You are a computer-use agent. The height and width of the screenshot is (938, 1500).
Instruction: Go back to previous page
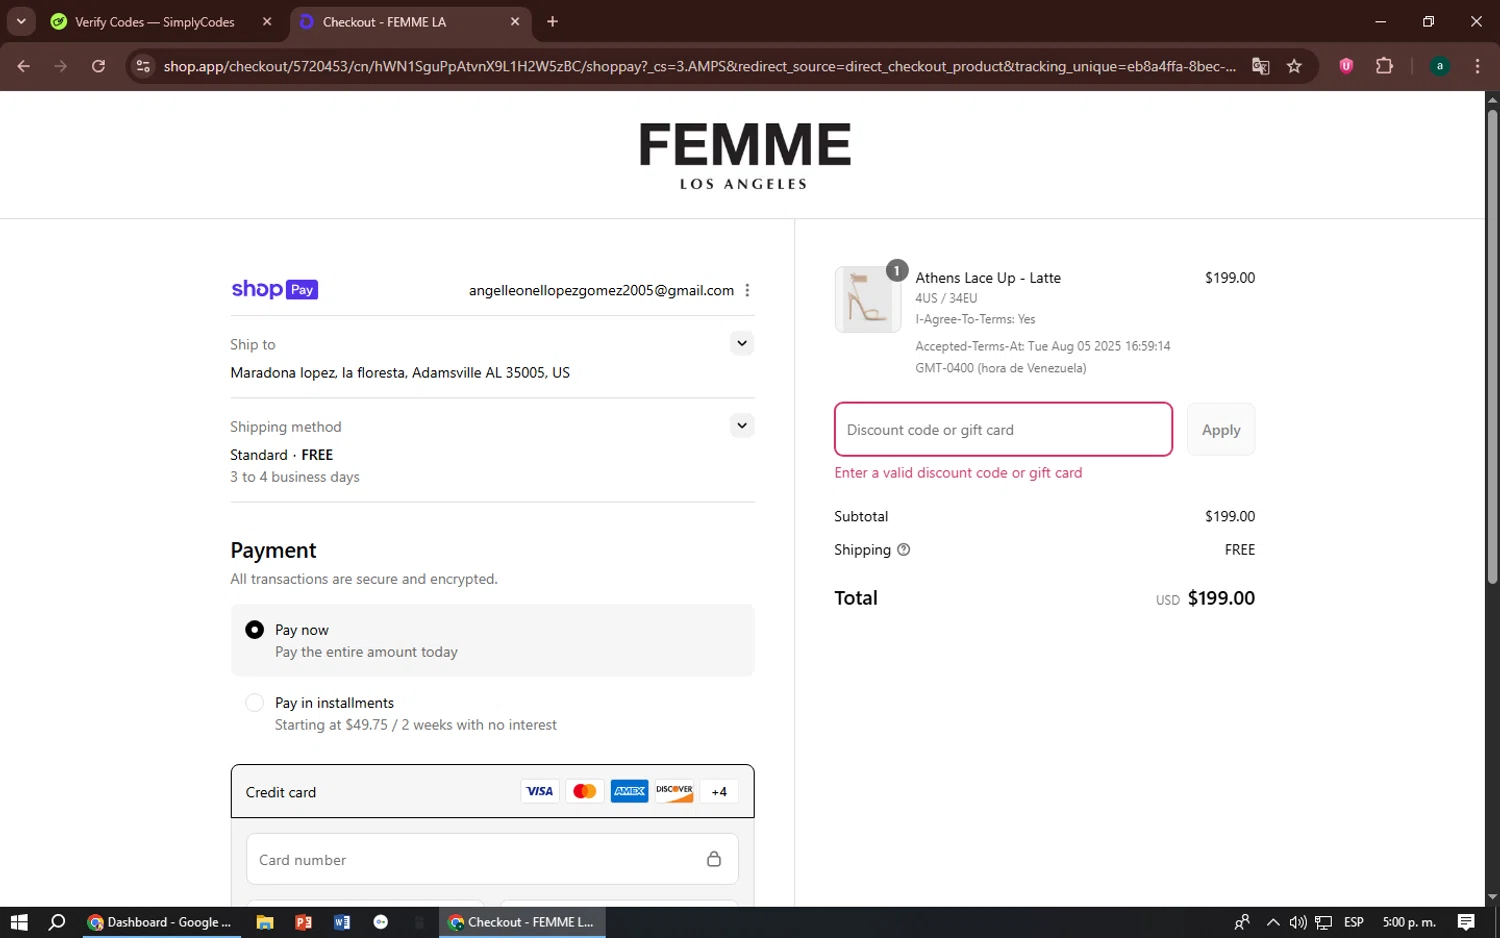point(24,66)
